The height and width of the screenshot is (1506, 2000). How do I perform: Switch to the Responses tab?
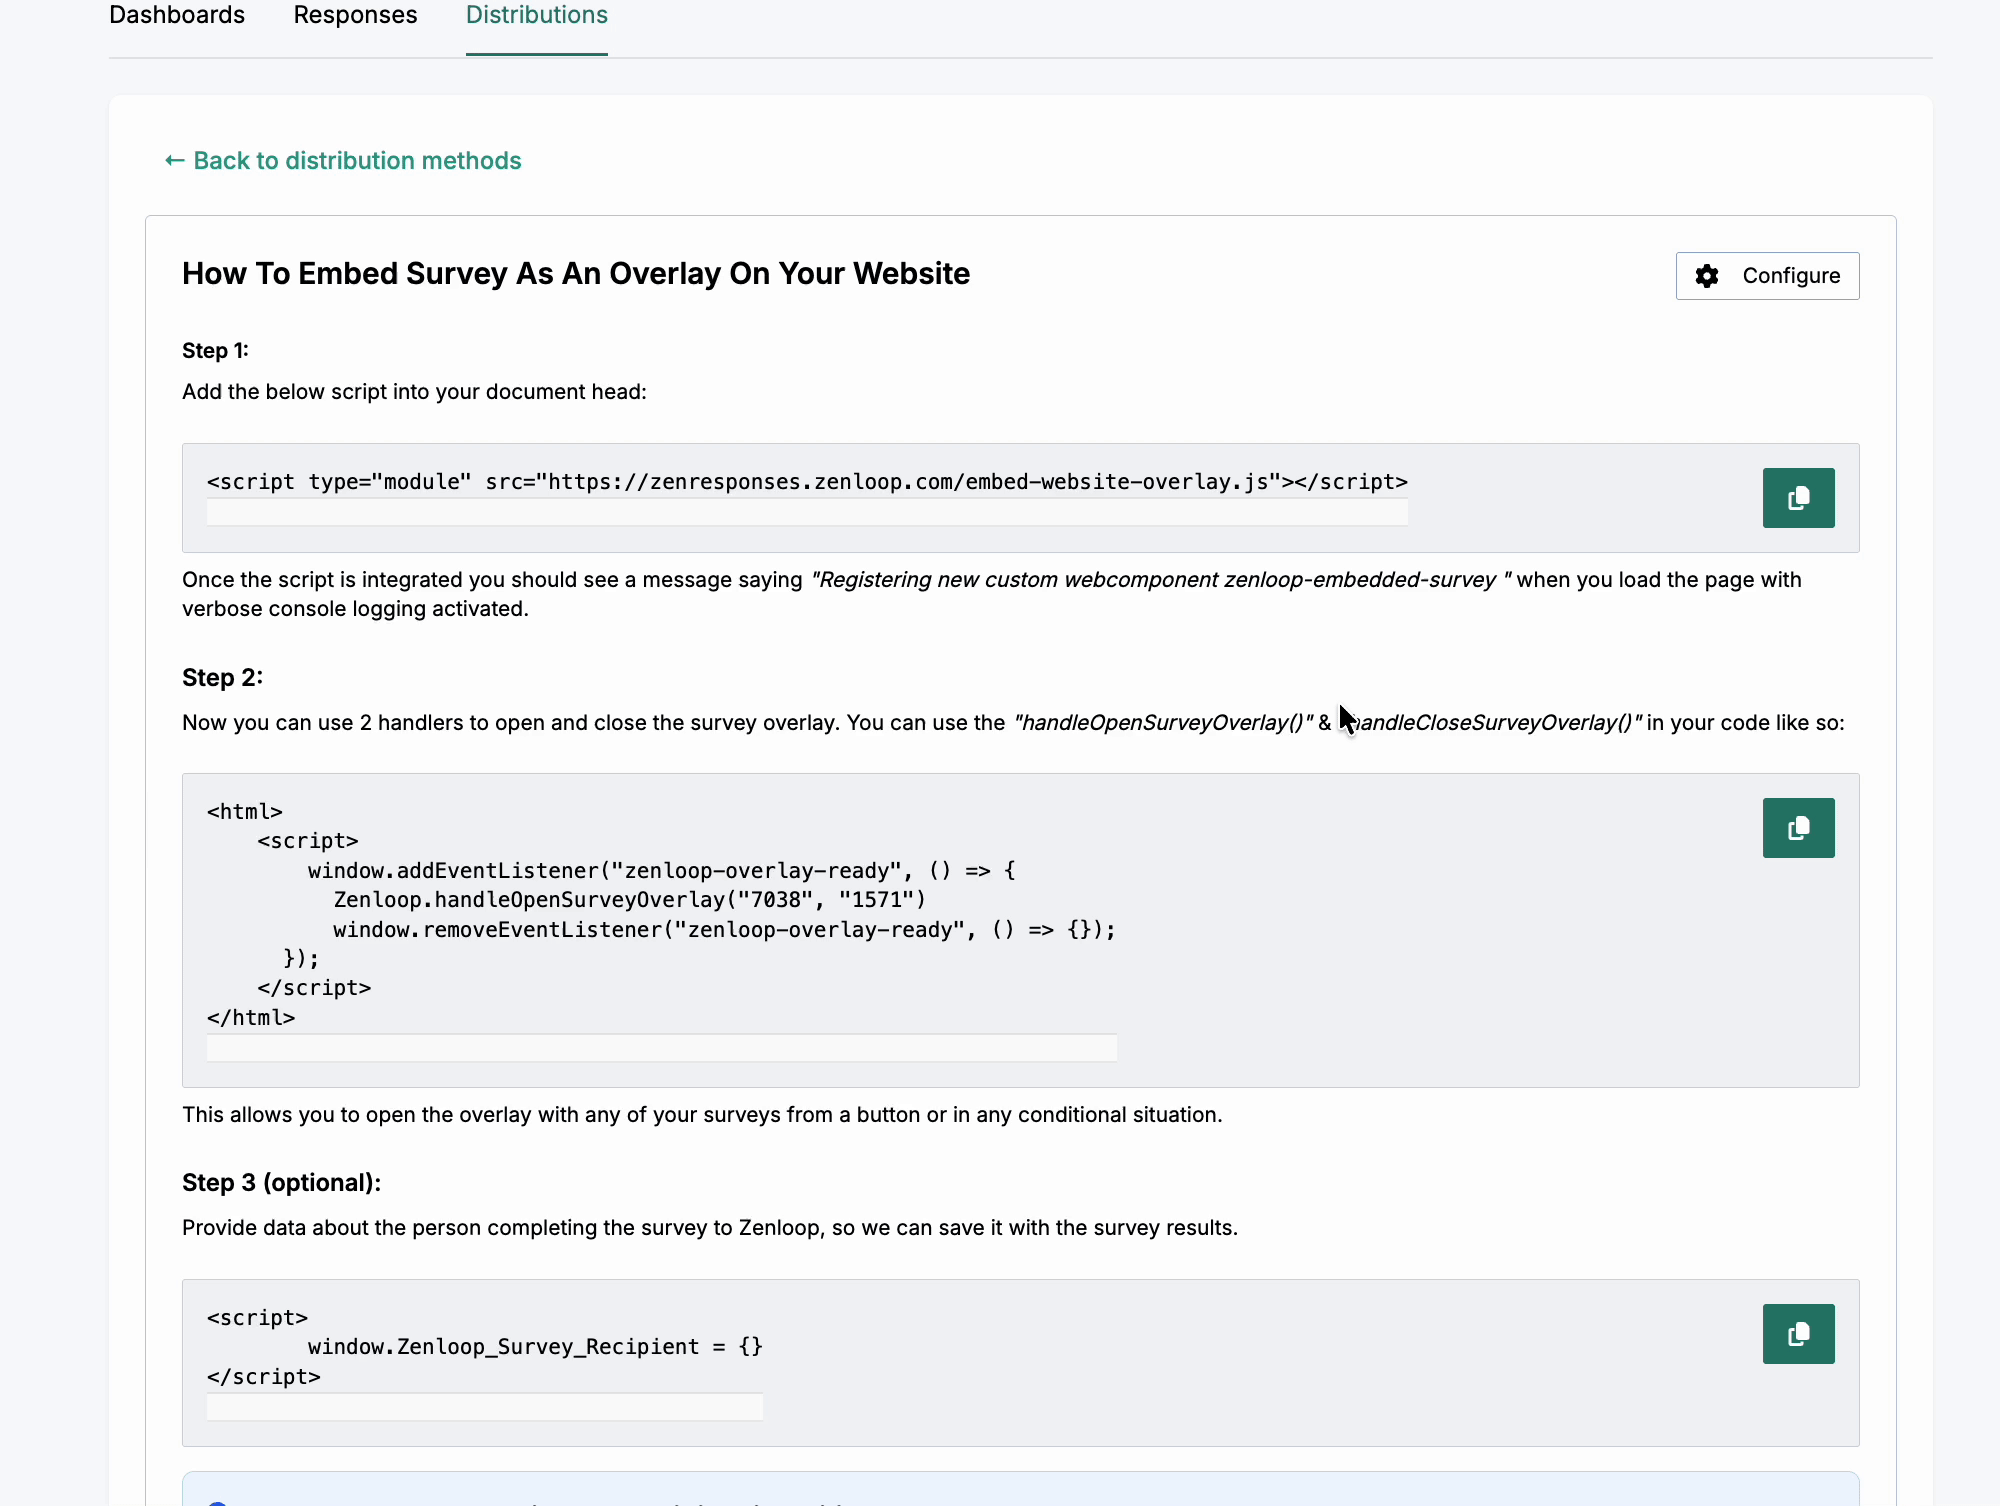pyautogui.click(x=355, y=16)
